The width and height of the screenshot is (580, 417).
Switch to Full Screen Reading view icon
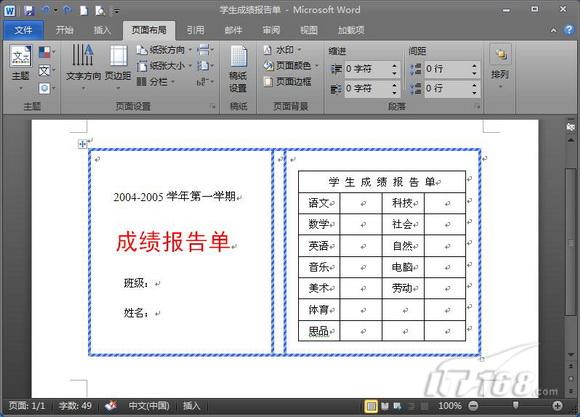point(385,406)
